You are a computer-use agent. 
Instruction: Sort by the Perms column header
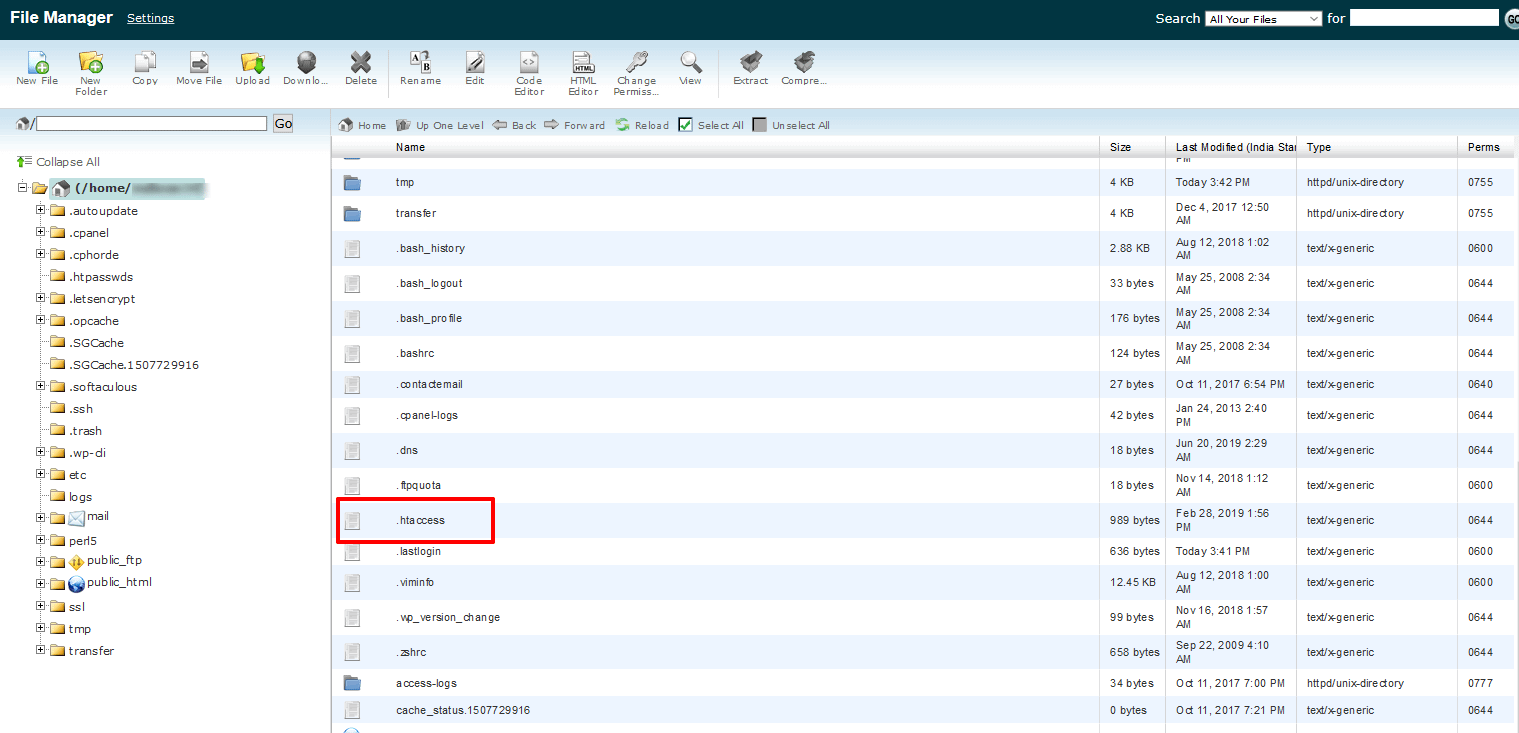pyautogui.click(x=1484, y=147)
